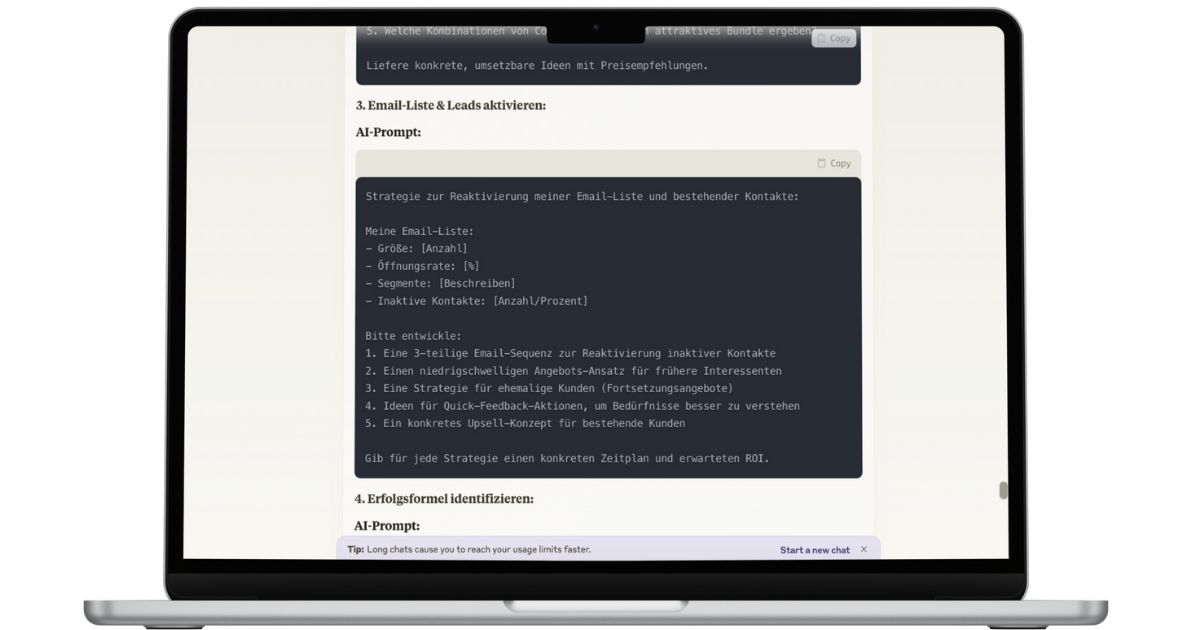
Task: Click the line starting "Gib für jede Strategie"
Action: click(x=567, y=458)
